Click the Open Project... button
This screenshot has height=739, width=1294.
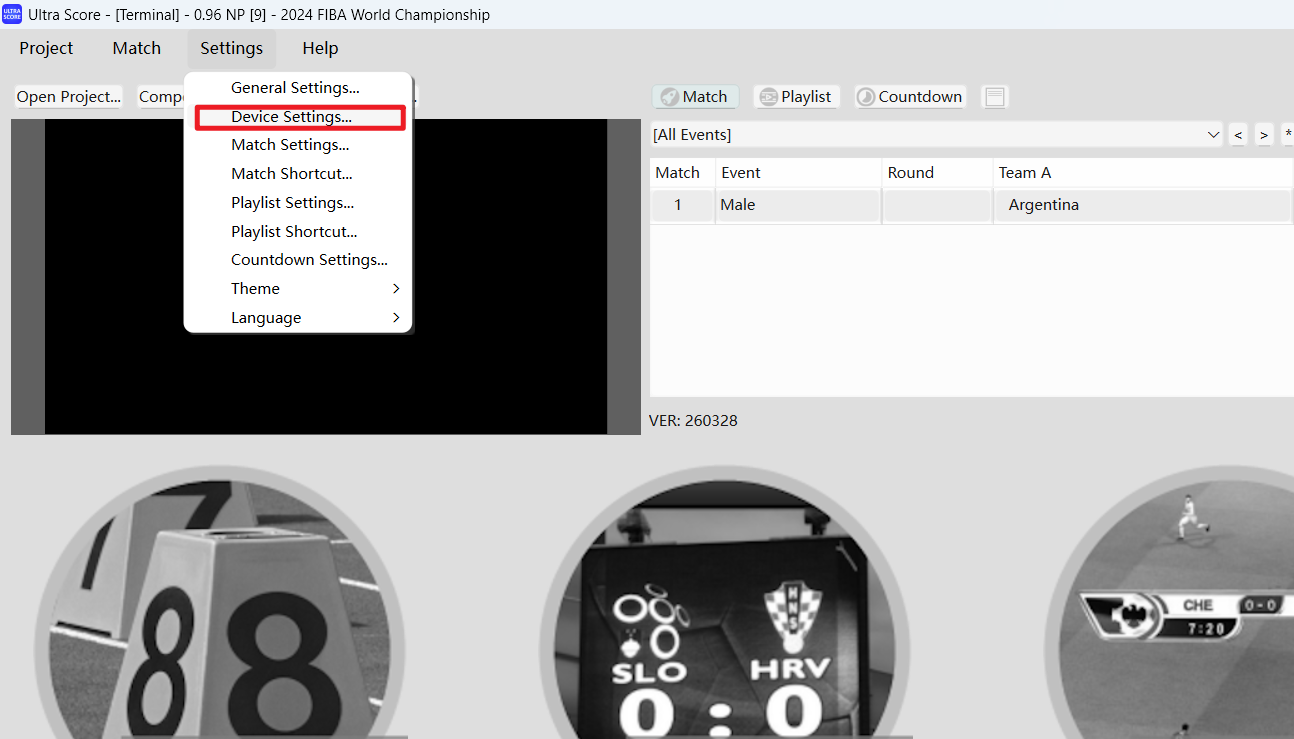point(68,97)
